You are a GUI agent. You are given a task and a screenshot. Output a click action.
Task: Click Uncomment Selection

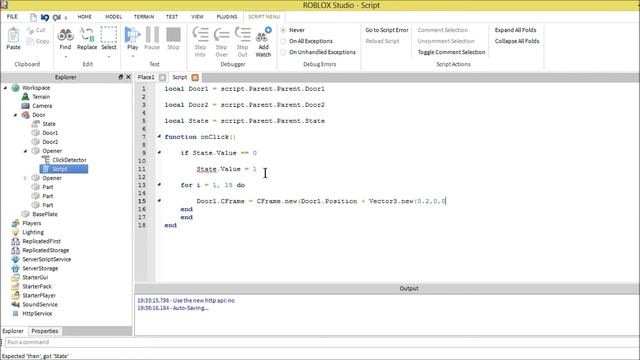(x=446, y=41)
